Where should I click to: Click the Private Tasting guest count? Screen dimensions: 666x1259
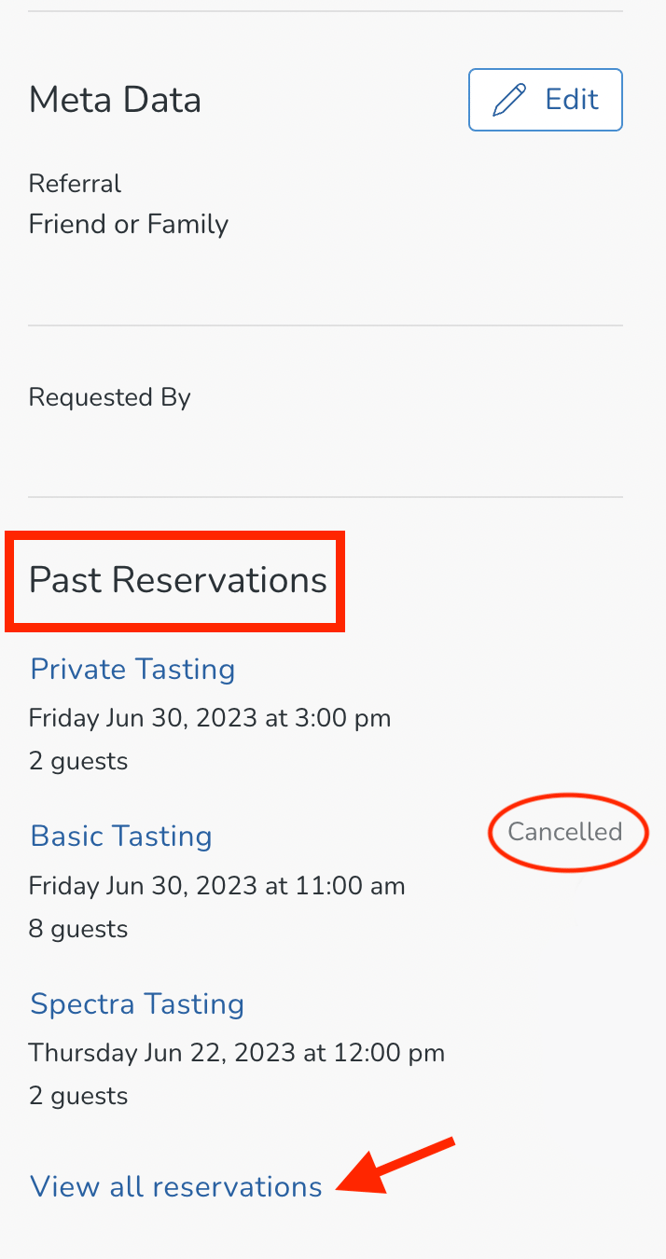(78, 761)
